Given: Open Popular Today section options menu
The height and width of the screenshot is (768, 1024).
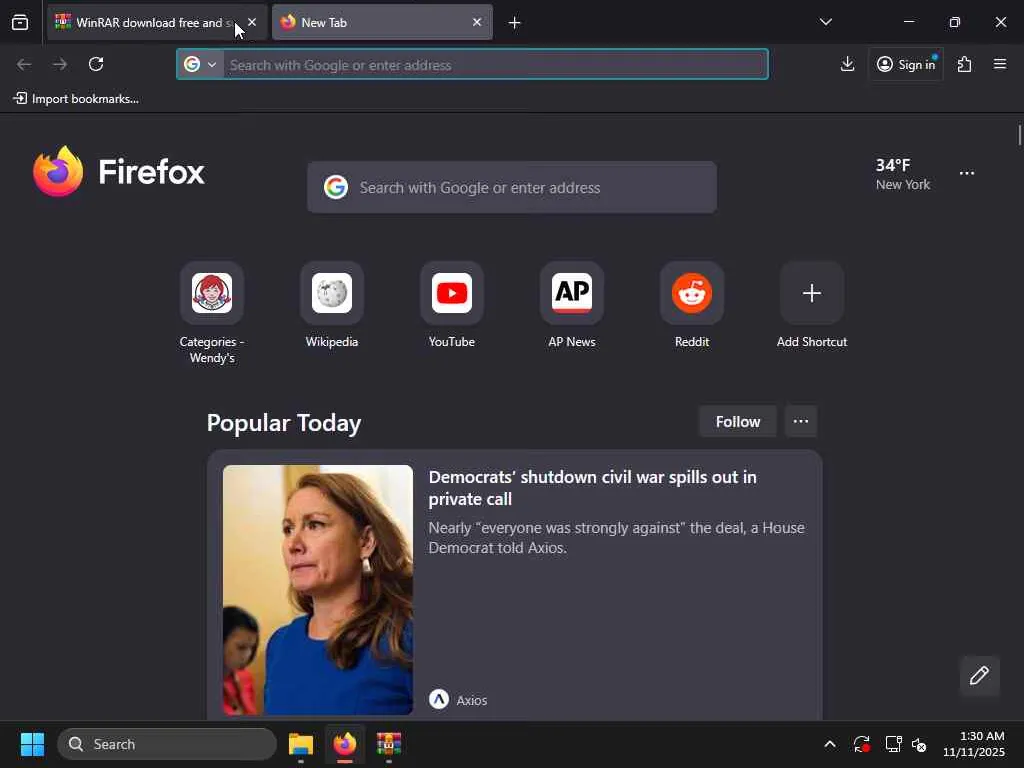Looking at the screenshot, I should click(801, 422).
